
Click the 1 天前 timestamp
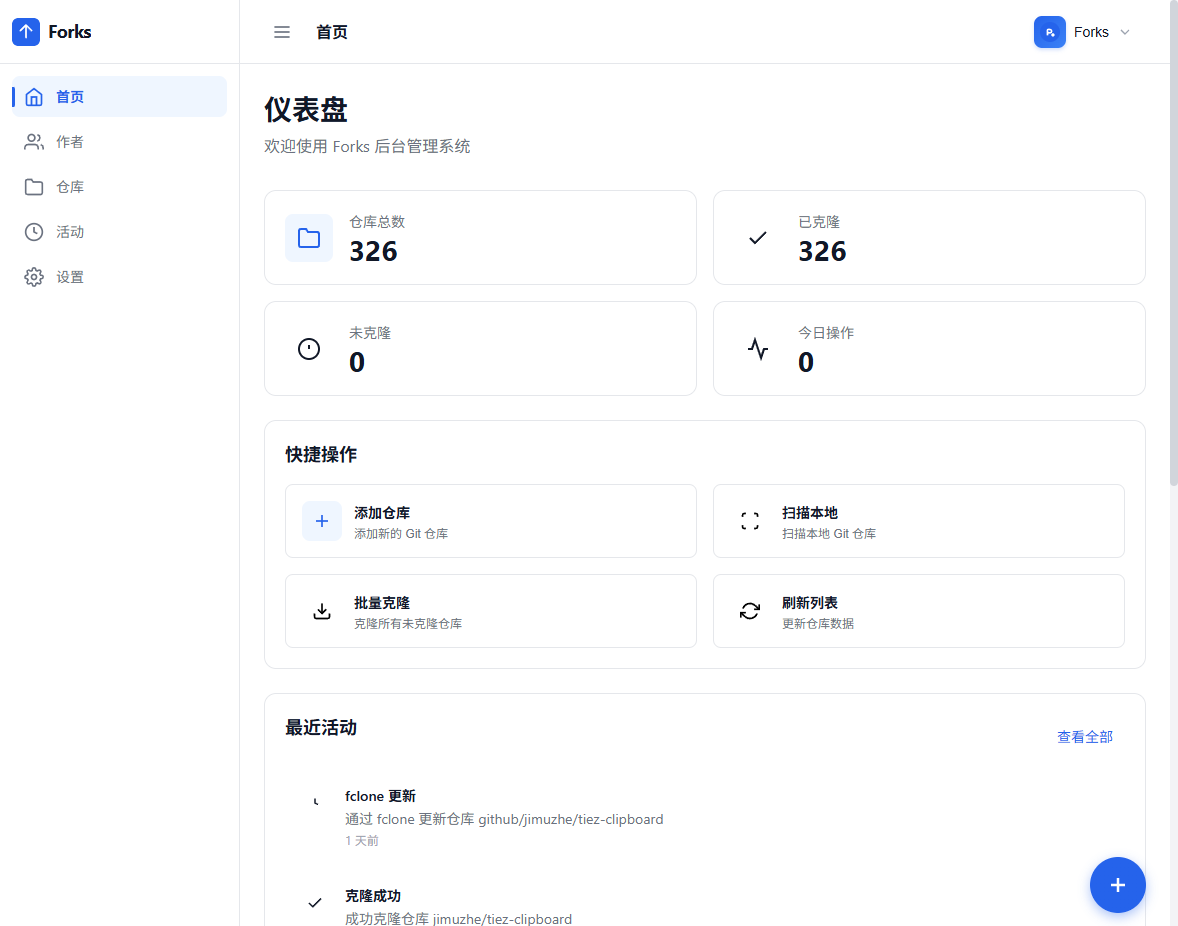point(362,840)
